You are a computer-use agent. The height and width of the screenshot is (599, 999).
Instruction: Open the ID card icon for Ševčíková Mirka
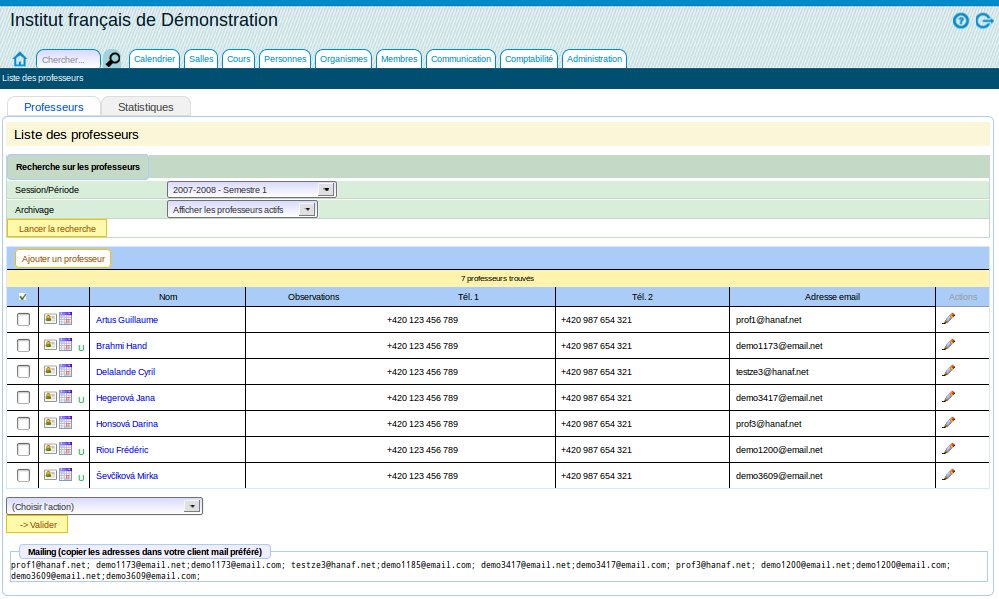click(50, 475)
